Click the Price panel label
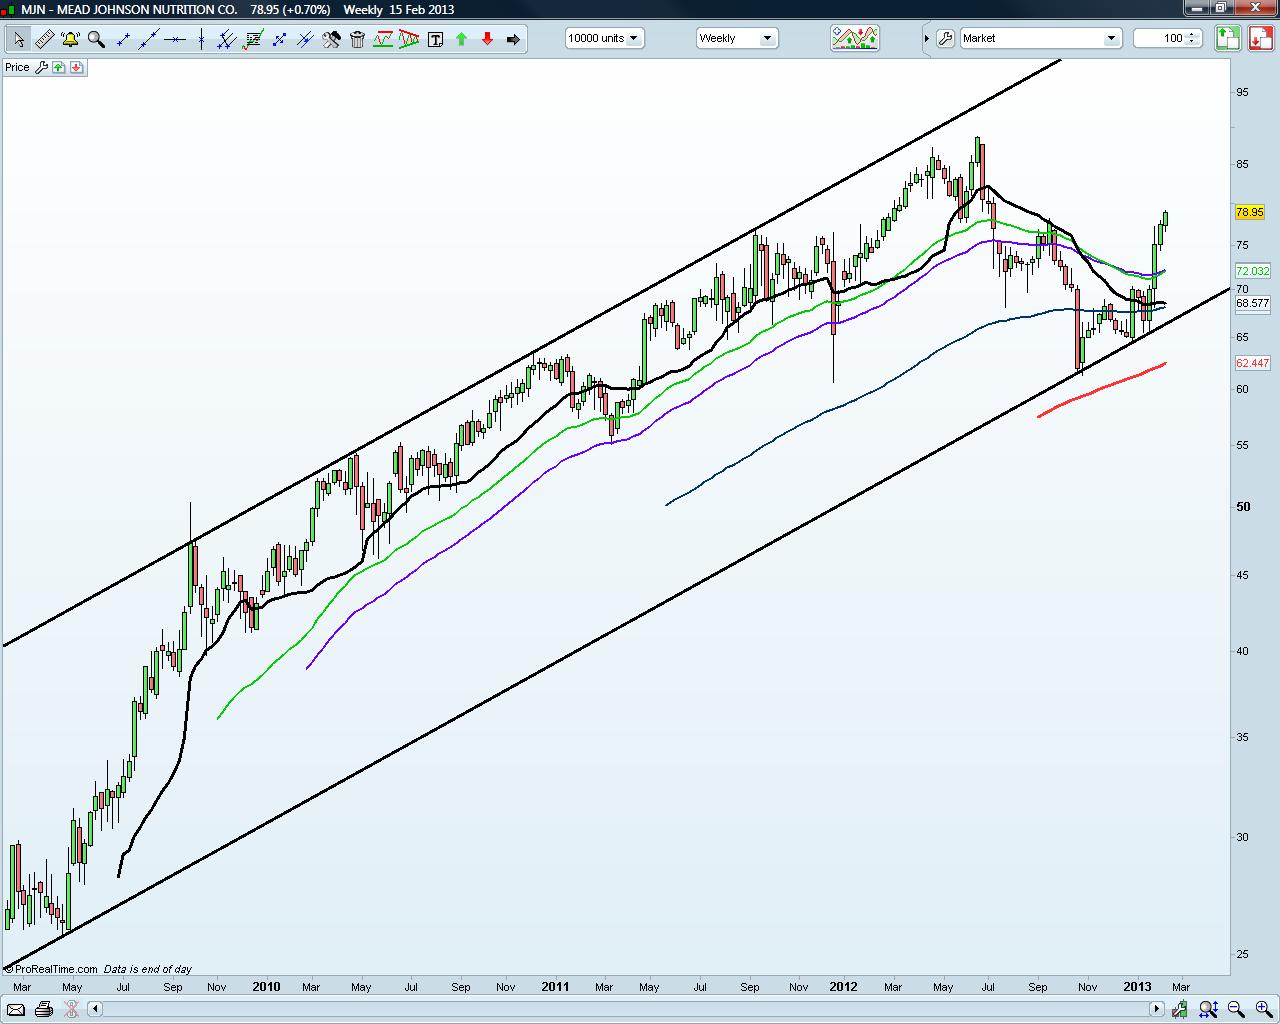Viewport: 1280px width, 1024px height. (17, 67)
